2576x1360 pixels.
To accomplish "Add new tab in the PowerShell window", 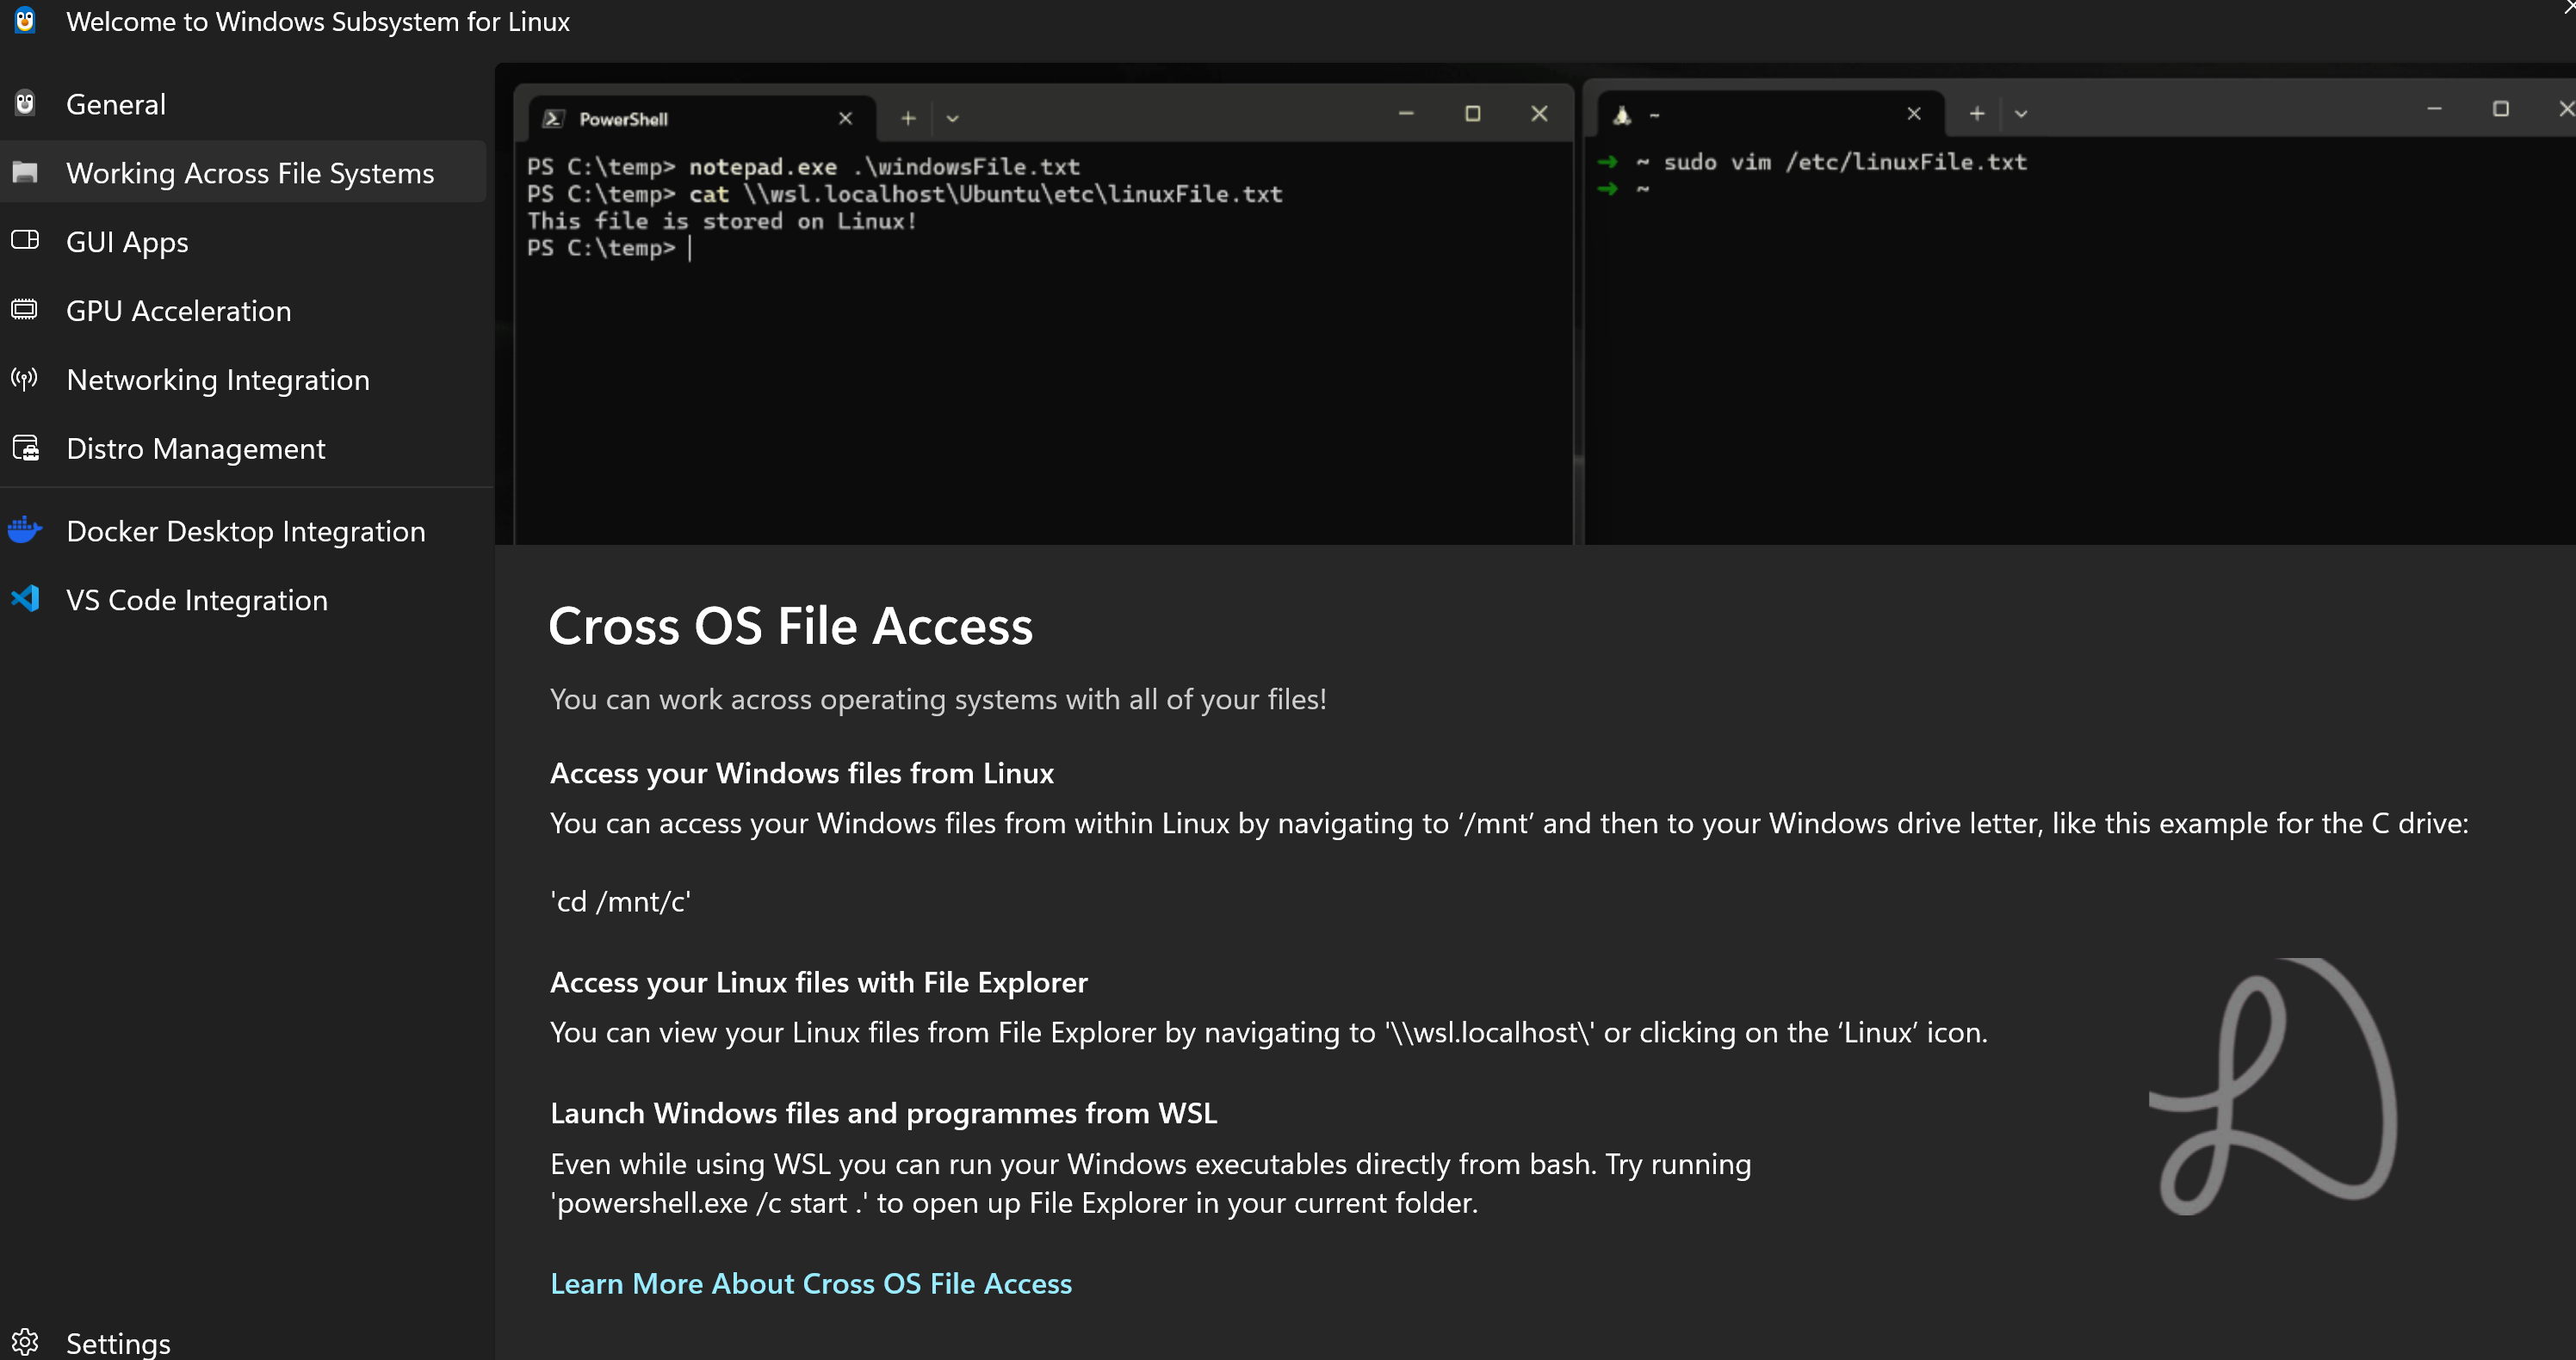I will click(x=907, y=119).
